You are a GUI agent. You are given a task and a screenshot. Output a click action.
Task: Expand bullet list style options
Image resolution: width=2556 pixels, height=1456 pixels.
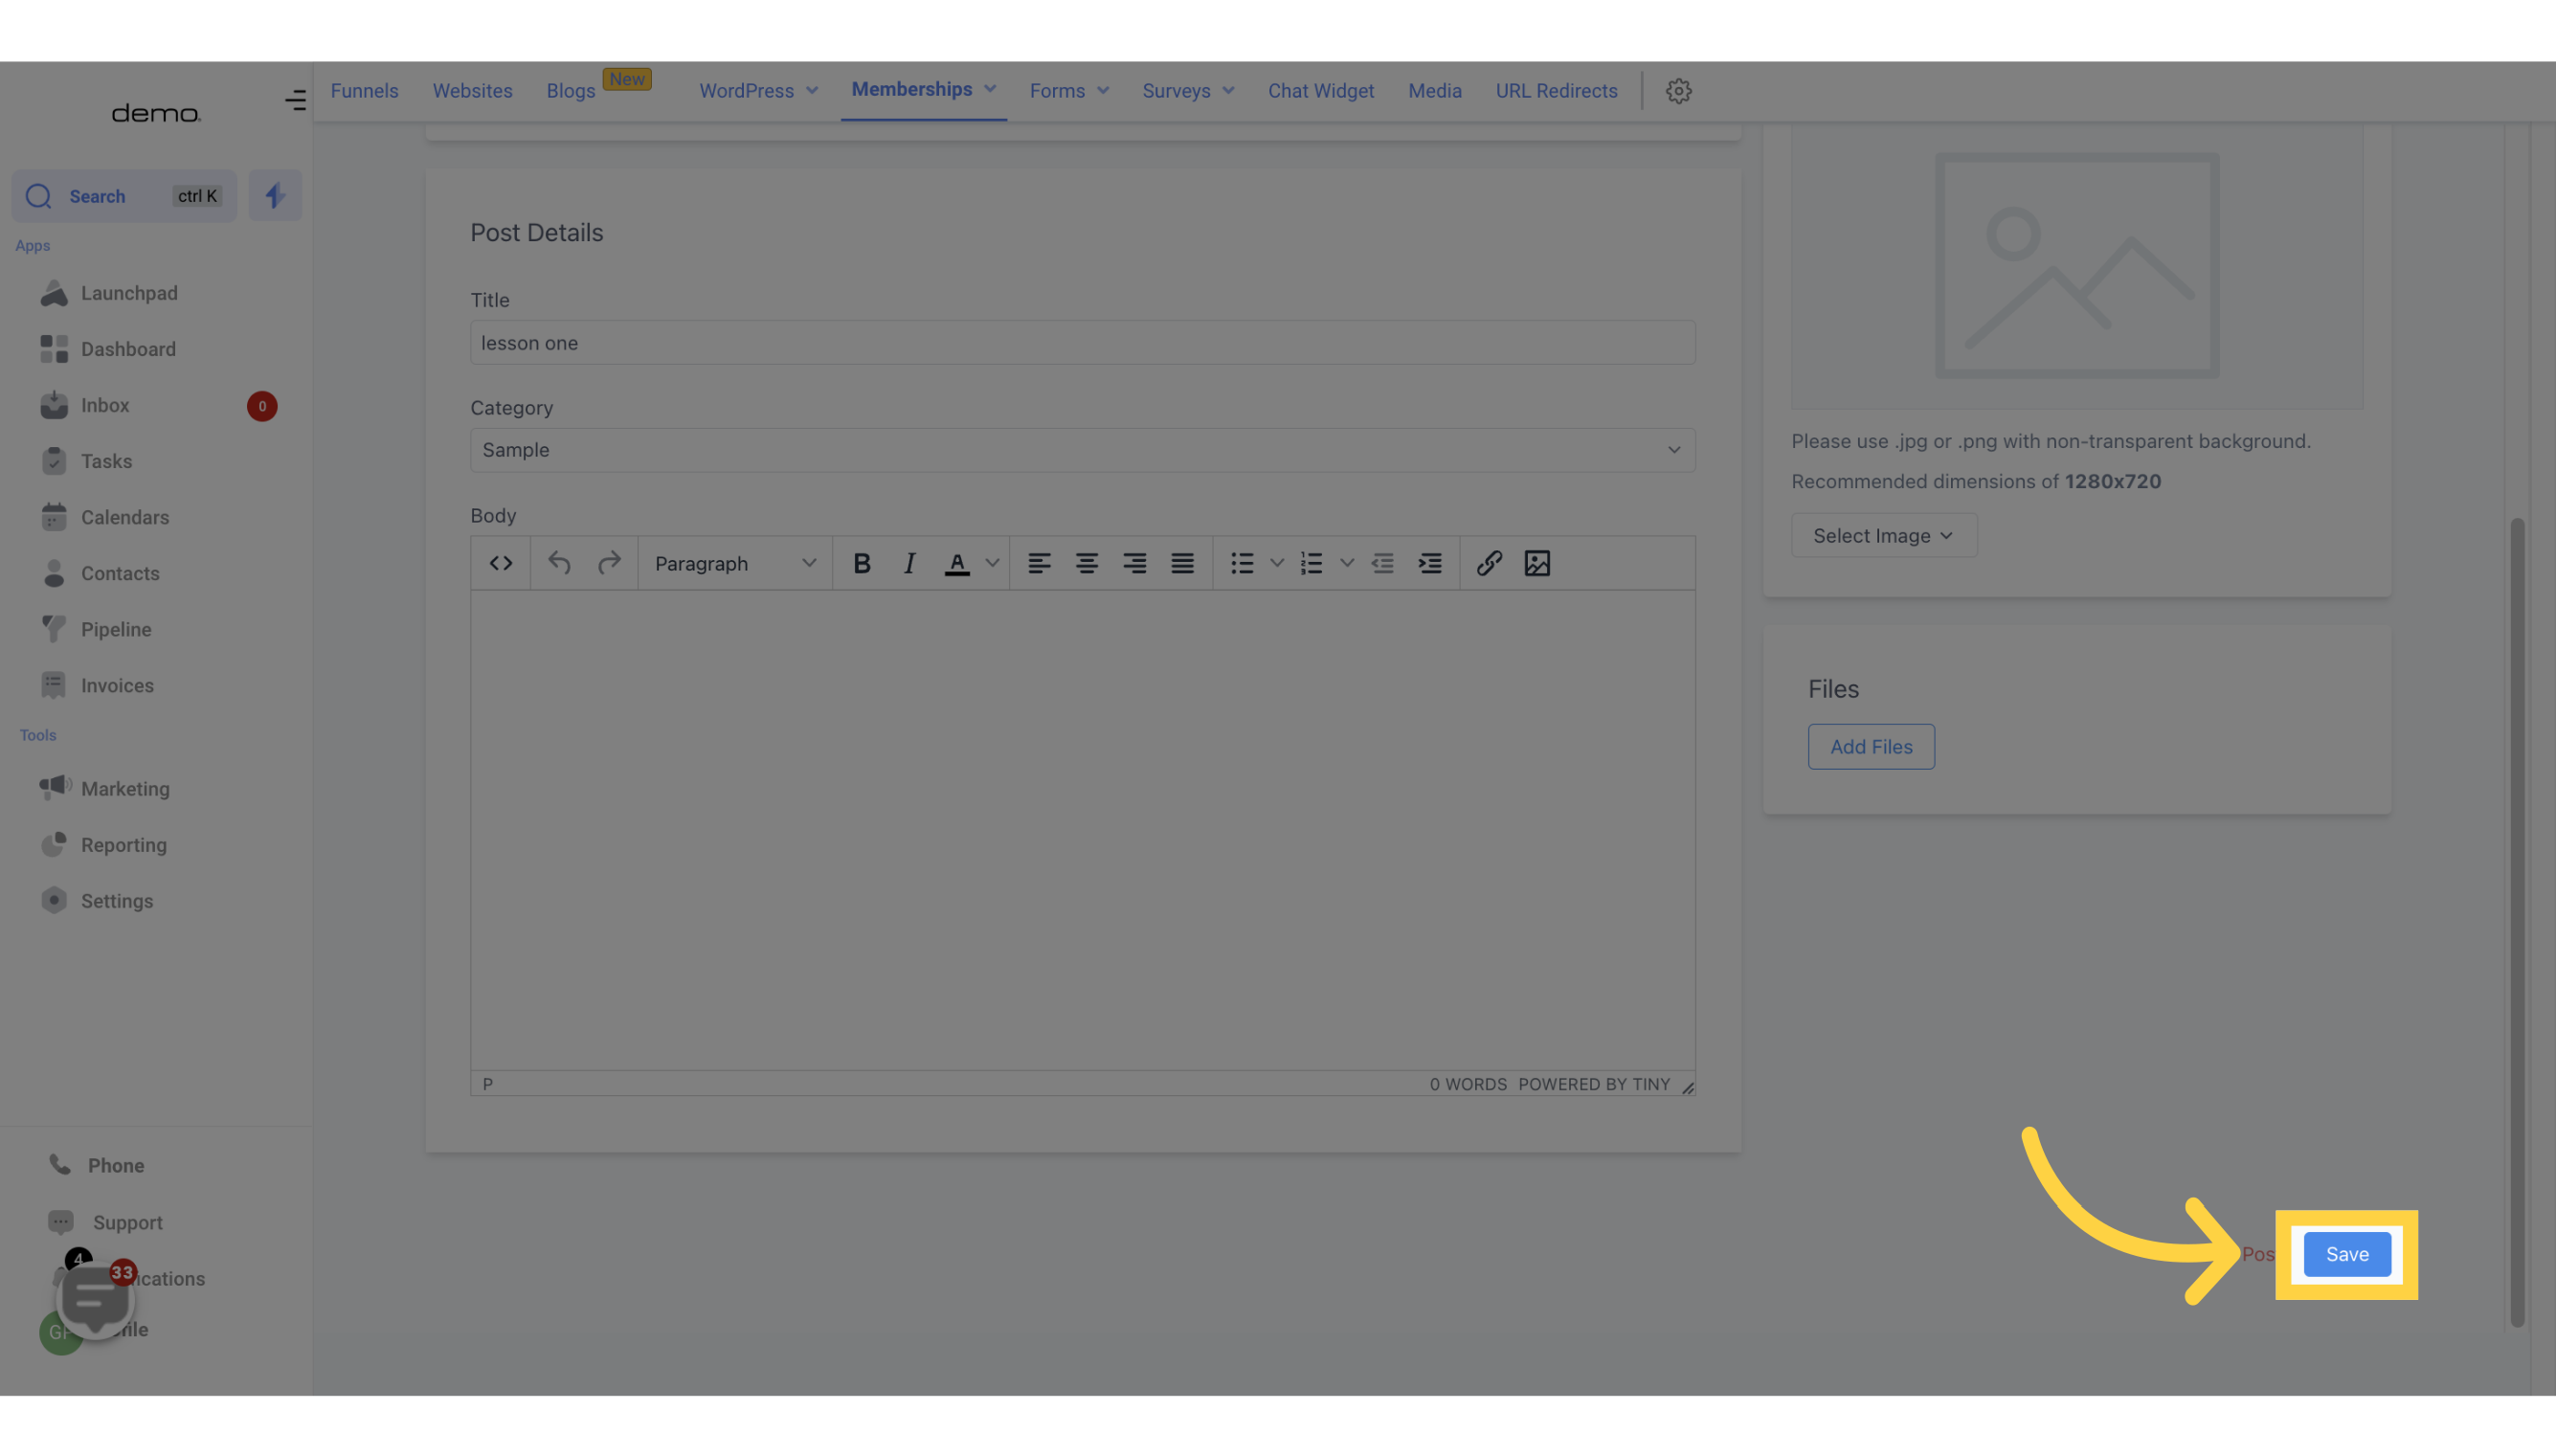pos(1277,563)
